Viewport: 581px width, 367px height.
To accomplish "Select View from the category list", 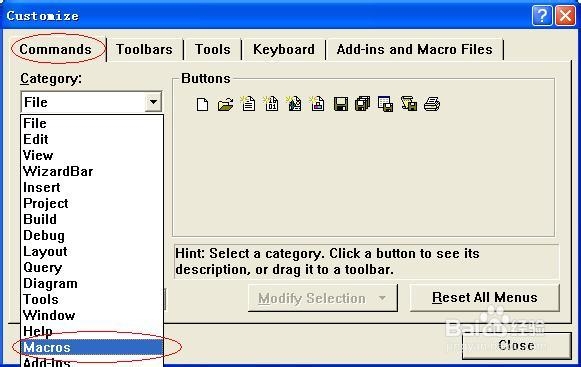I will (92, 155).
